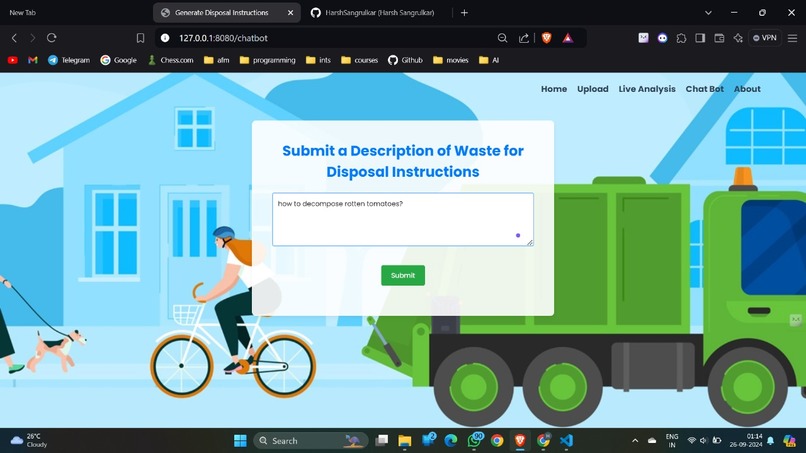Go to the Upload page

click(x=593, y=89)
